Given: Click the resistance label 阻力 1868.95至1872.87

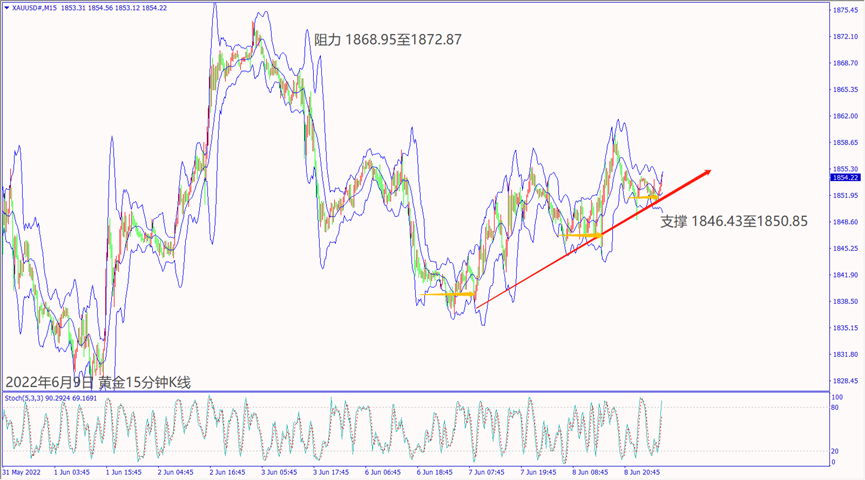Looking at the screenshot, I should pyautogui.click(x=388, y=40).
